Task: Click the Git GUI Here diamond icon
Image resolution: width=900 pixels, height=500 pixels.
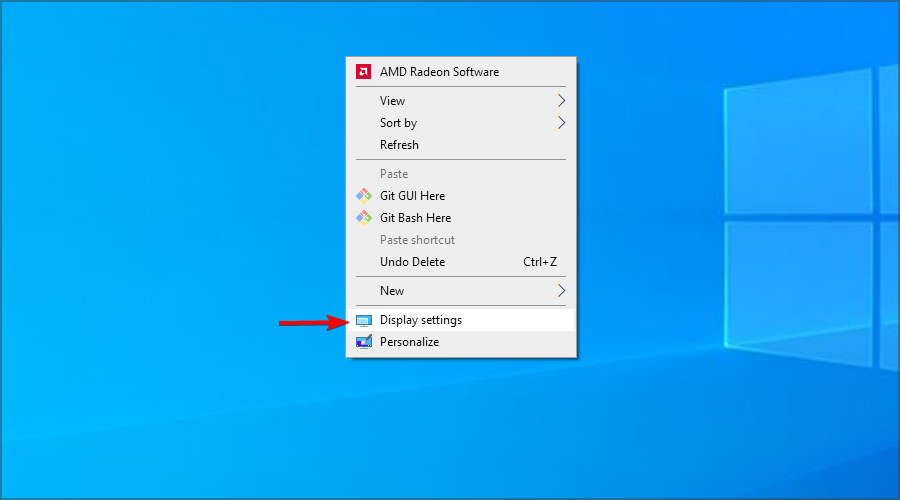Action: pyautogui.click(x=364, y=196)
